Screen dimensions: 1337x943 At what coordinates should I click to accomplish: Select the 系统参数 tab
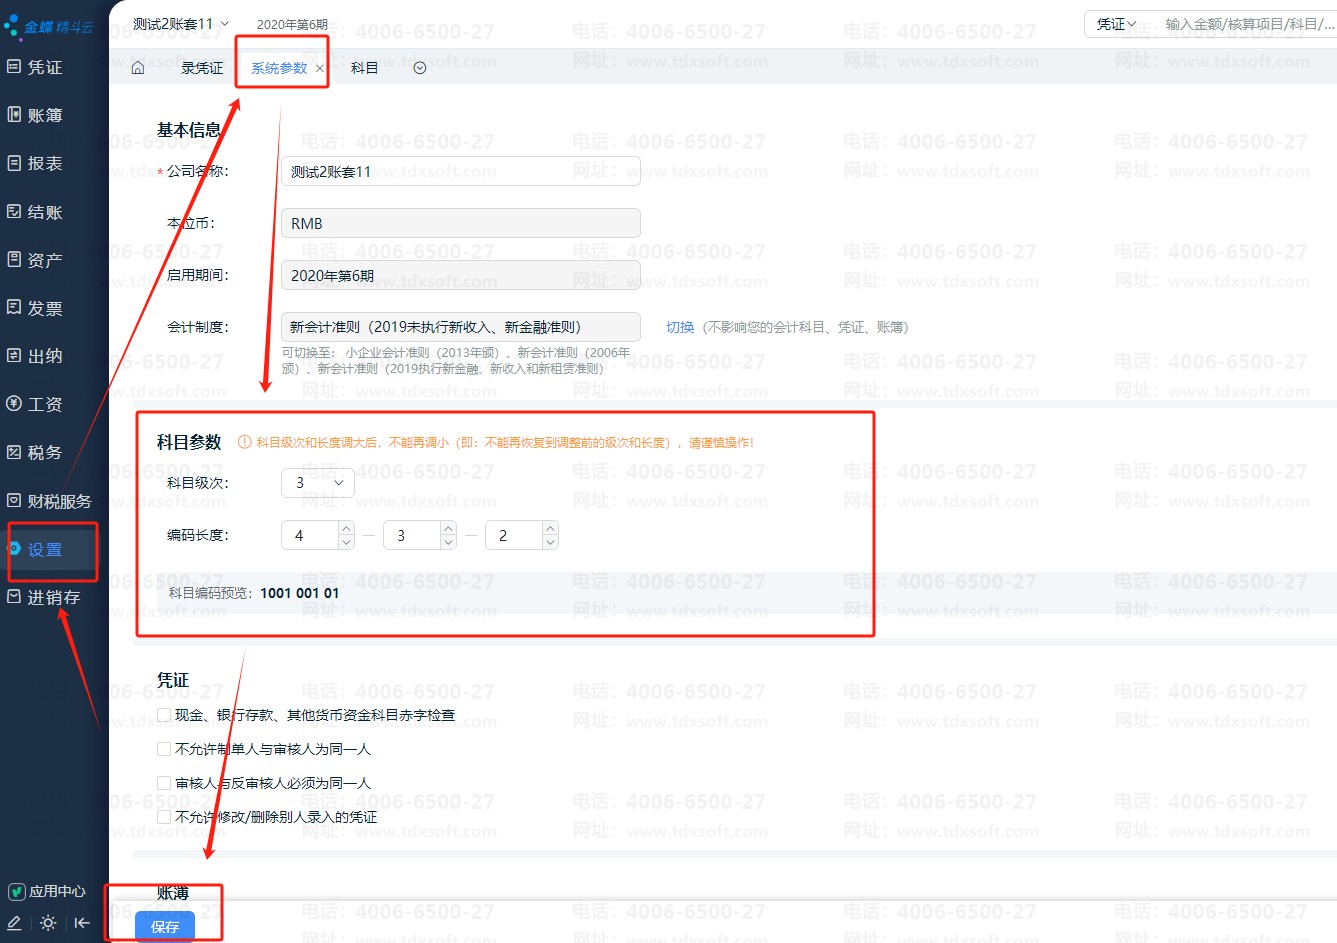(x=279, y=68)
